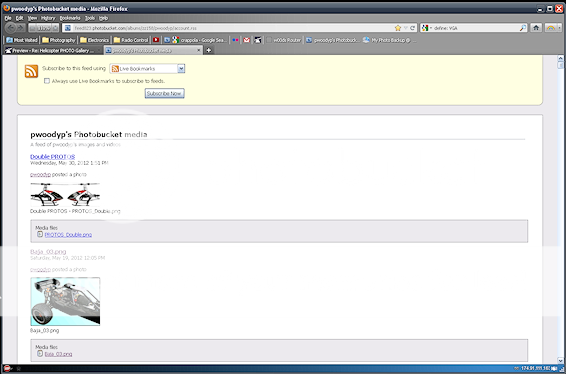Close the pwoodyp's Photobucket media tab
Viewport: 566px width, 374px height.
198,51
